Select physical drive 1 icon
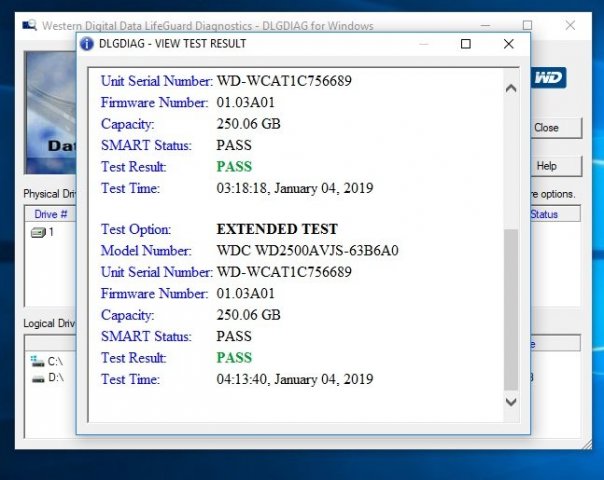The image size is (604, 480). pyautogui.click(x=38, y=232)
